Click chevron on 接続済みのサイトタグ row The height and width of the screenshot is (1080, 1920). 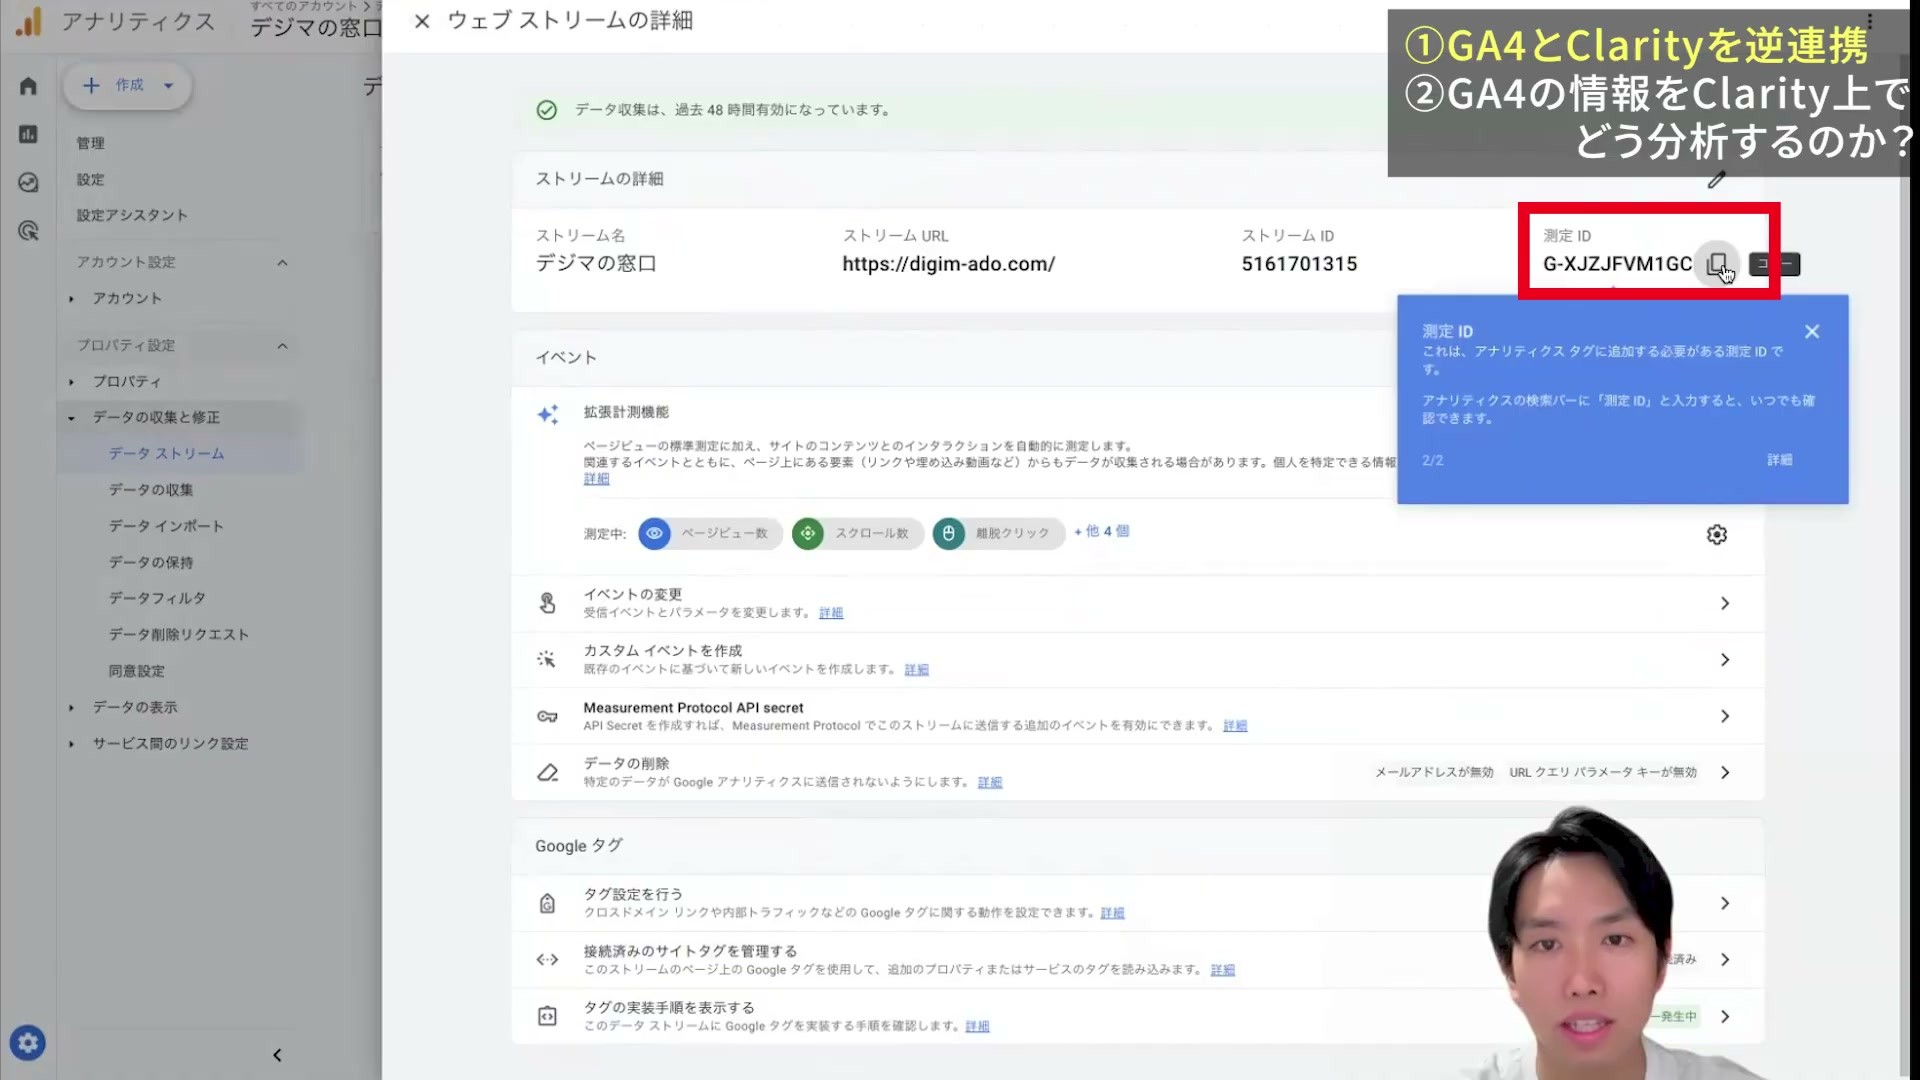point(1725,960)
